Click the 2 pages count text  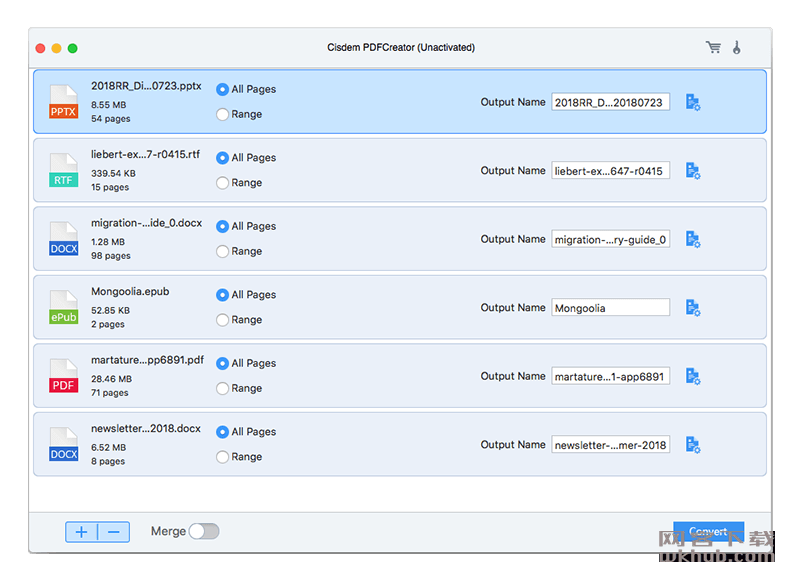tap(108, 324)
